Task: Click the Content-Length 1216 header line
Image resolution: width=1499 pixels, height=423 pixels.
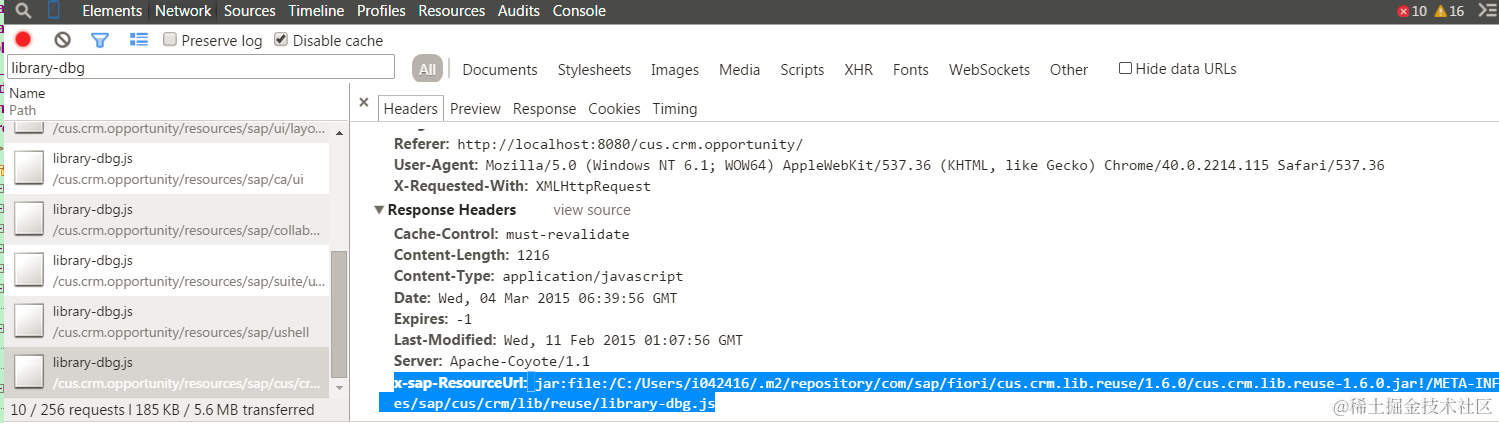Action: (472, 255)
